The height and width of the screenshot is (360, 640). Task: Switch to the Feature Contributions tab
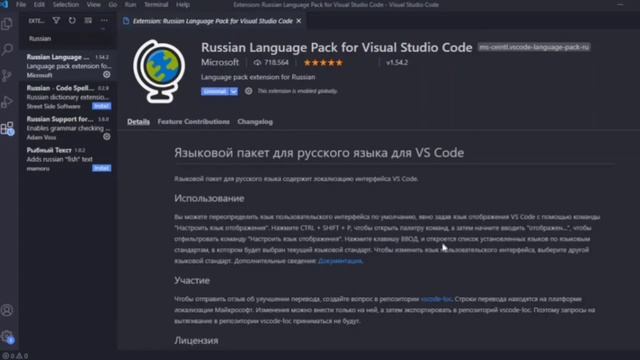click(193, 122)
